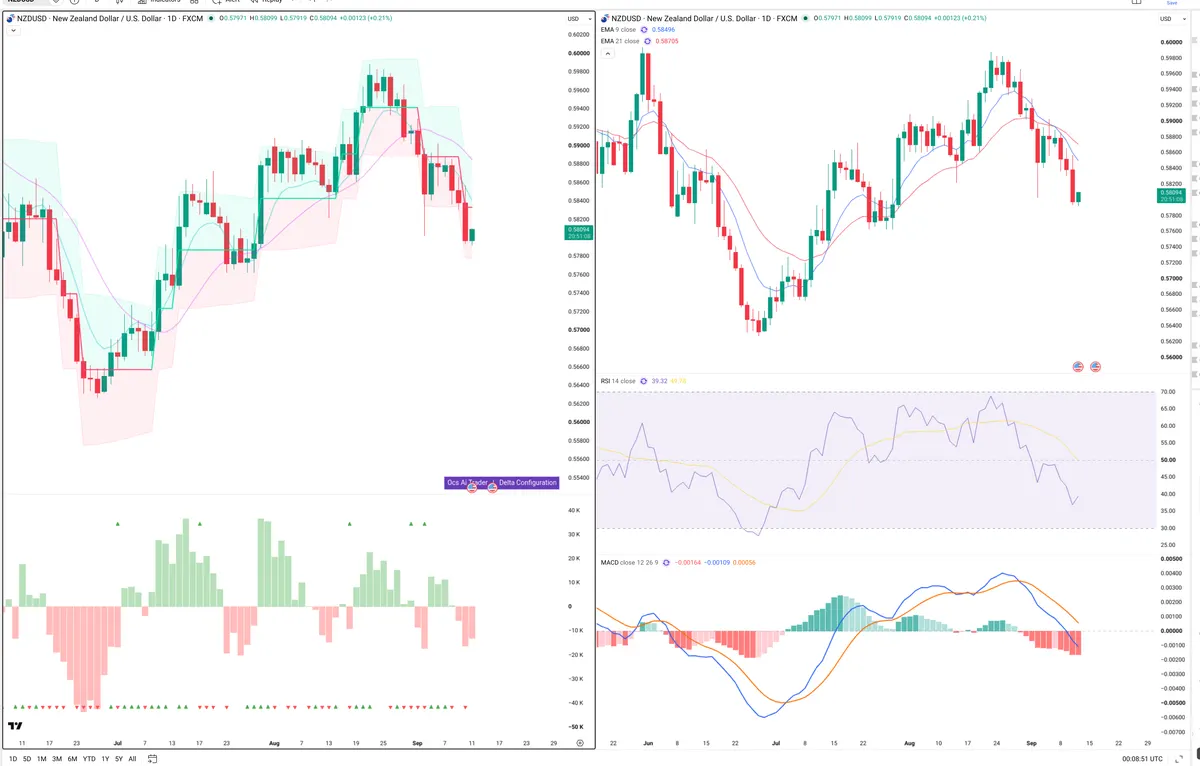Click the green market status dot on right chart

(x=805, y=18)
